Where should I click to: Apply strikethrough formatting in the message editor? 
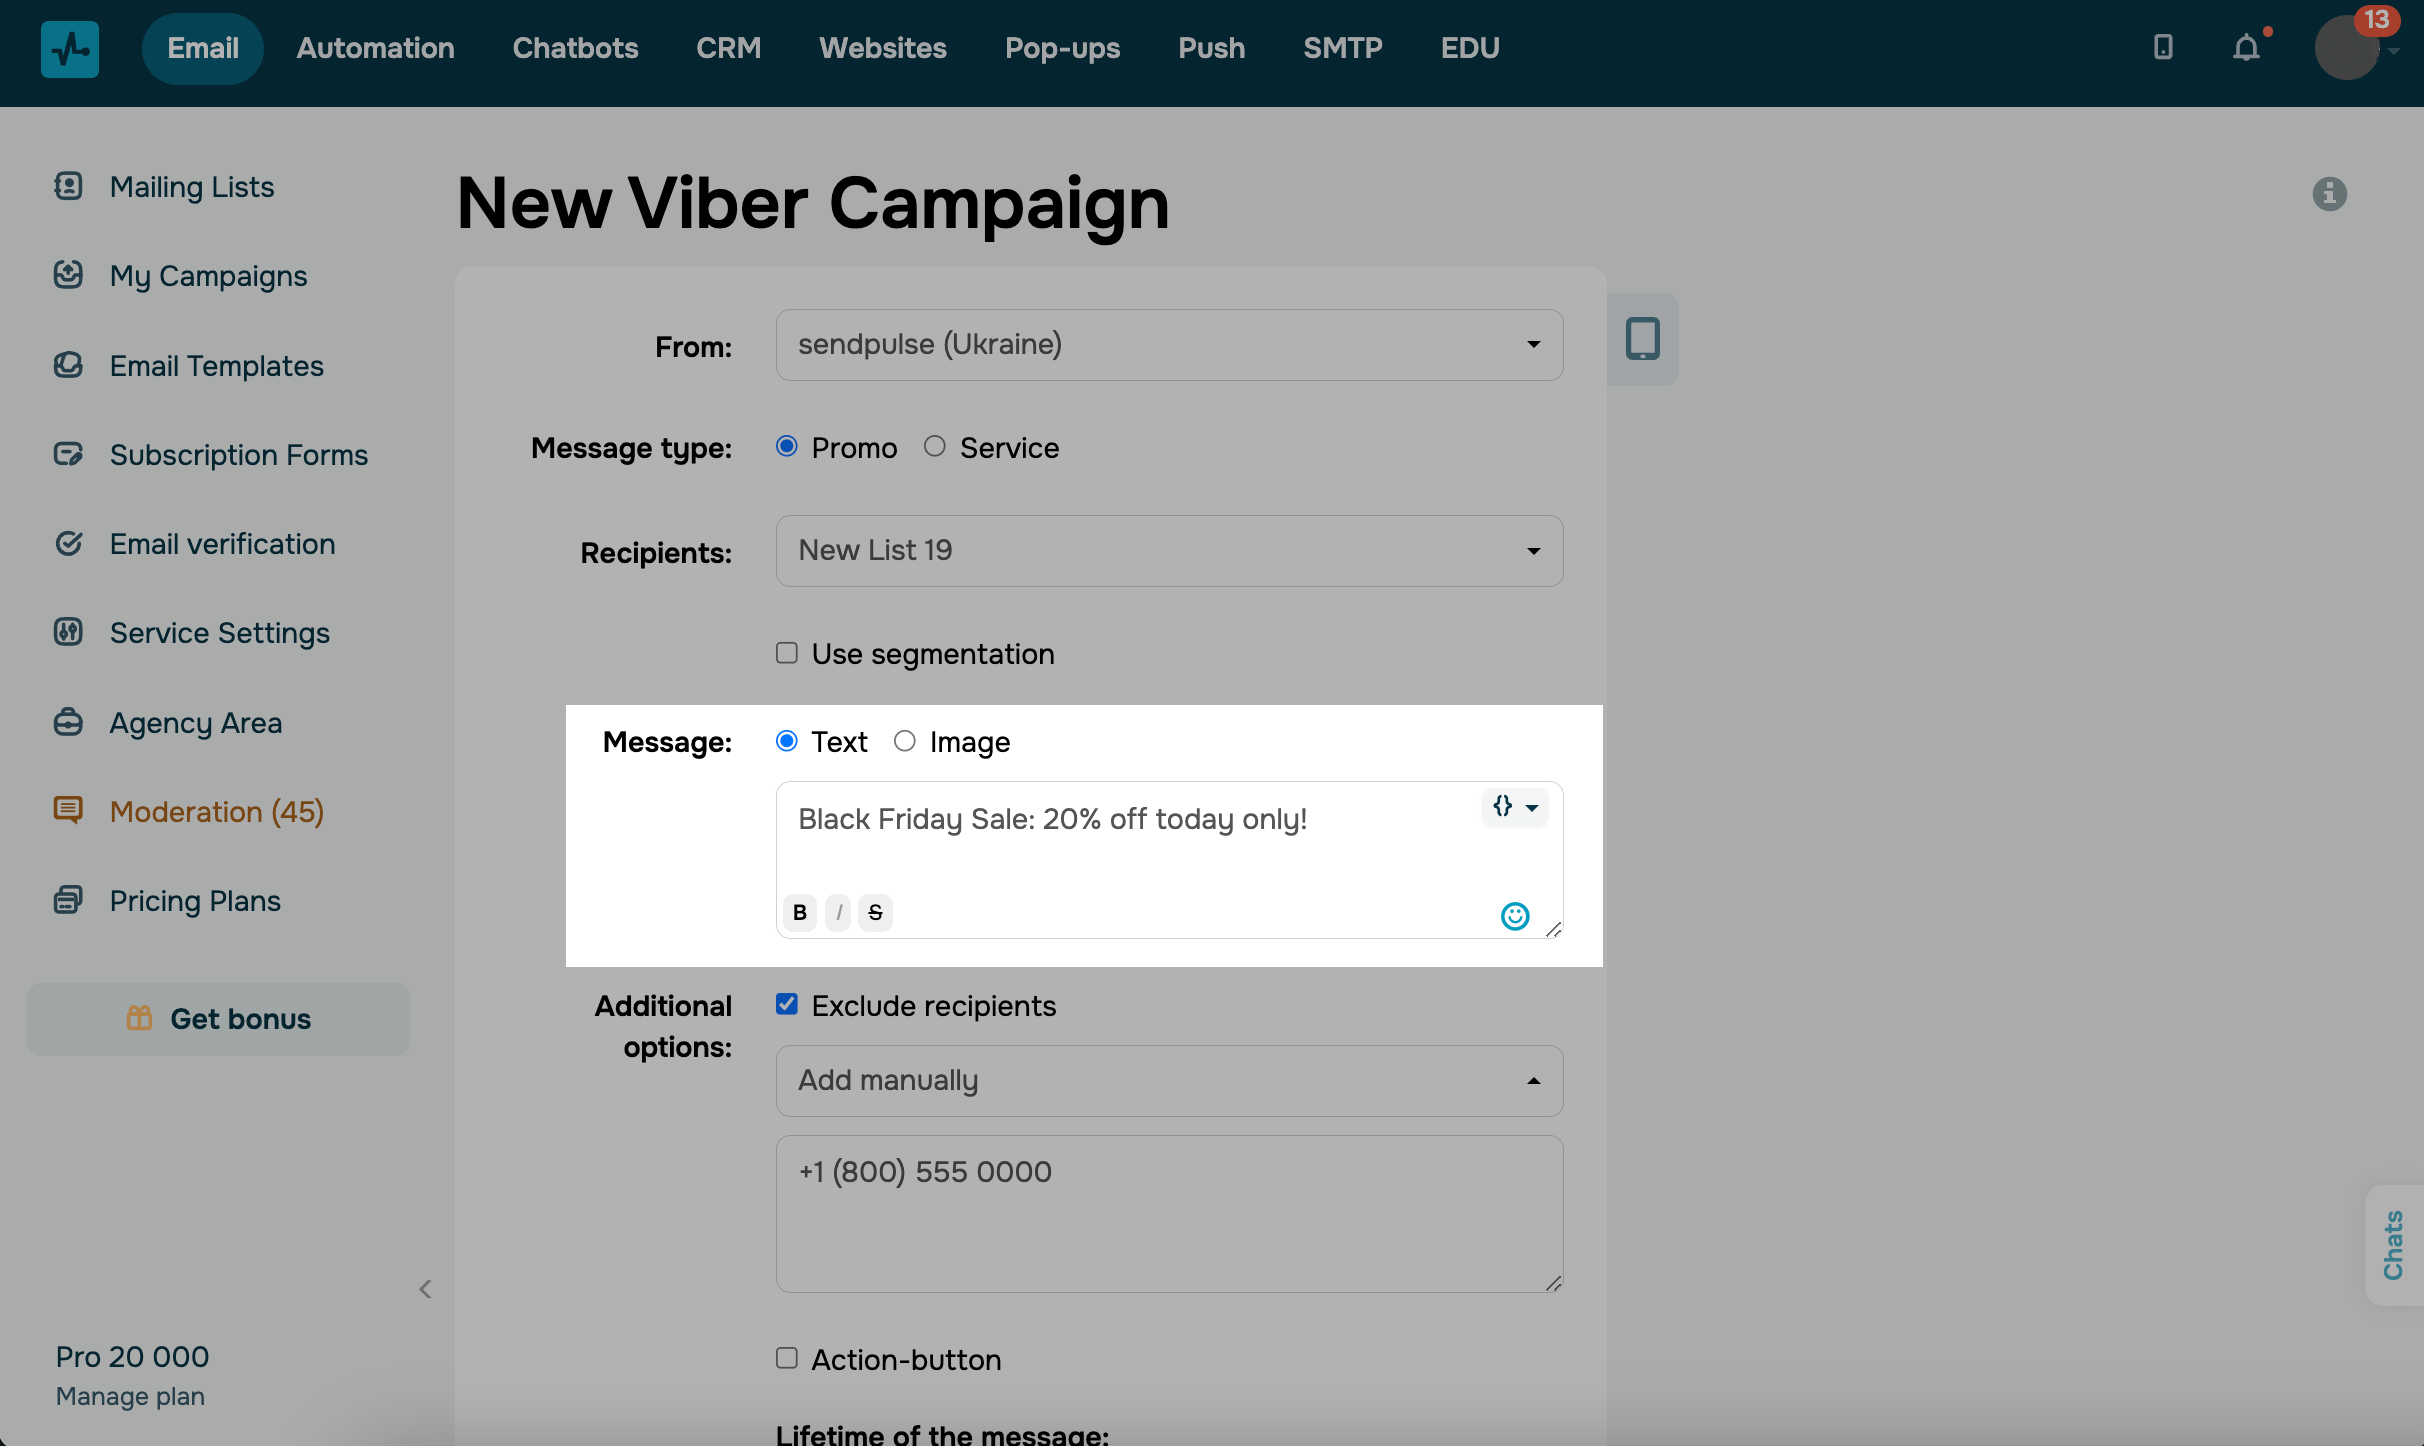(875, 912)
